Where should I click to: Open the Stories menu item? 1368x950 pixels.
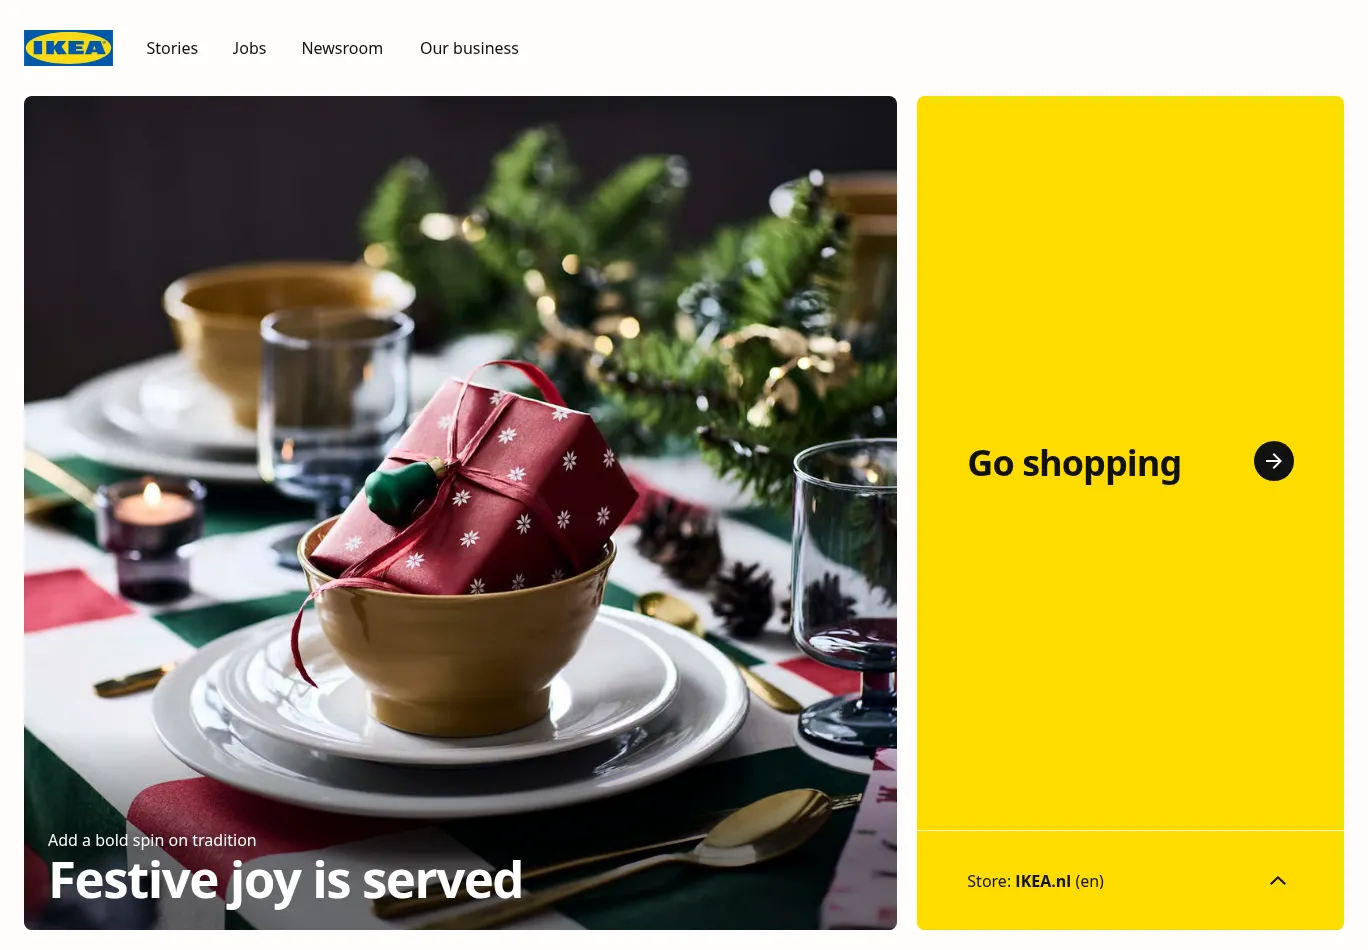click(x=172, y=48)
